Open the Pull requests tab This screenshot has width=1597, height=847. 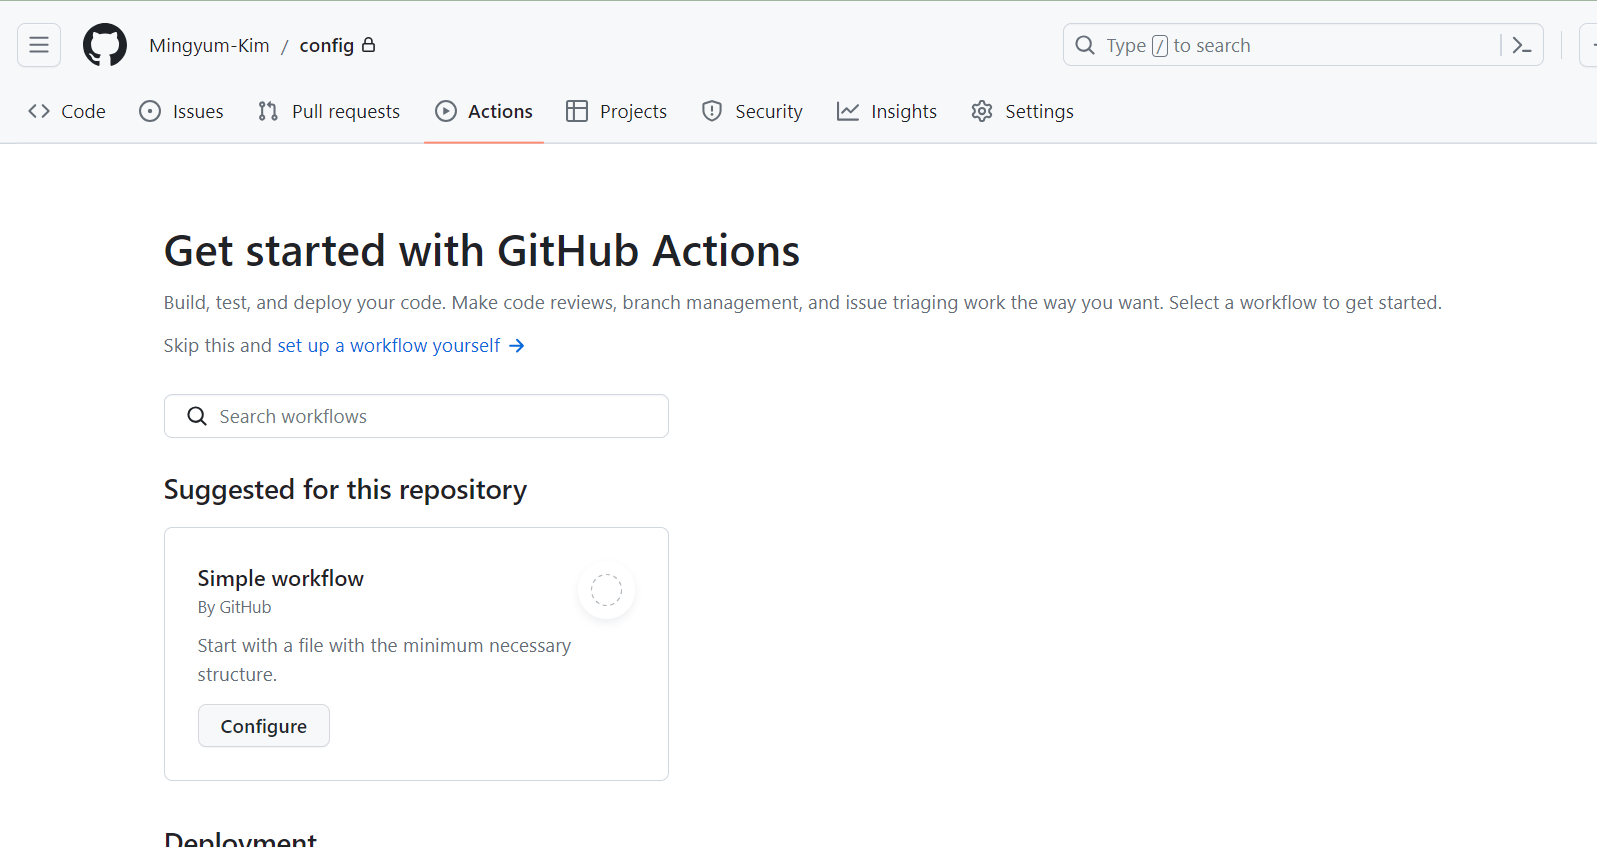329,111
